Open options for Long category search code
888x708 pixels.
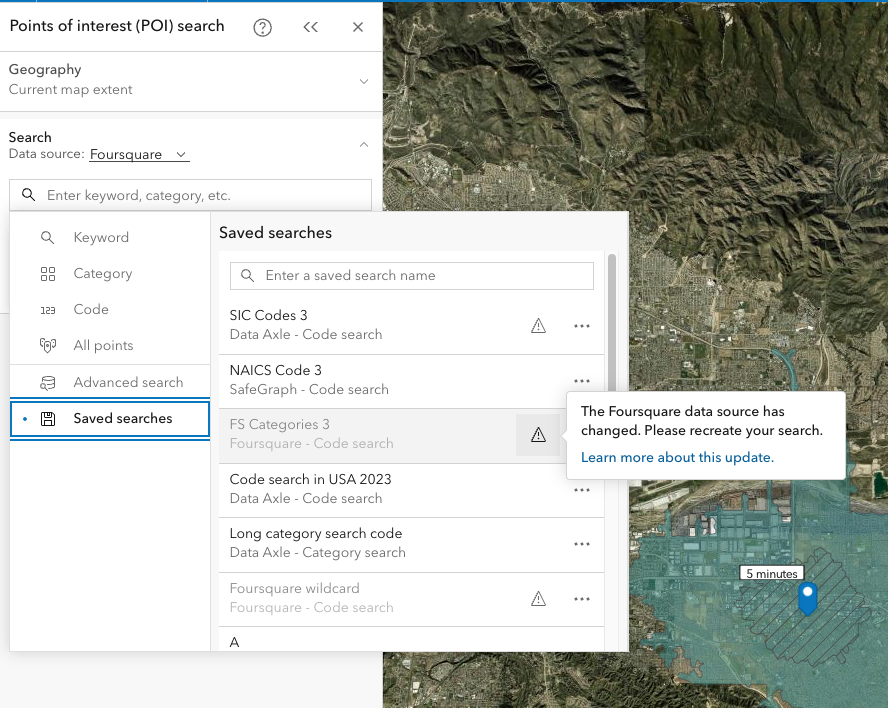582,544
